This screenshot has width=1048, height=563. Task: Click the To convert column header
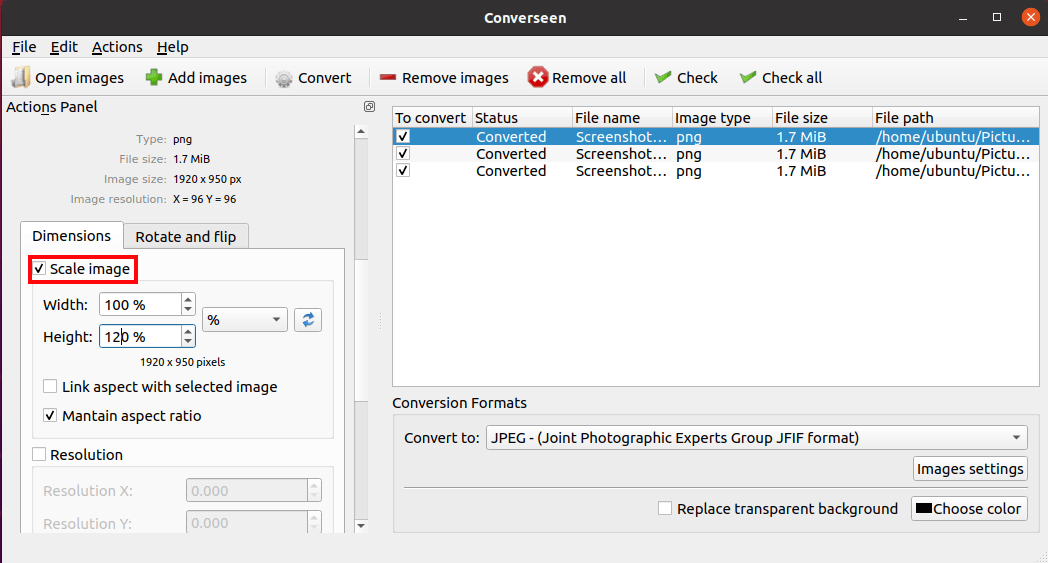coord(432,118)
